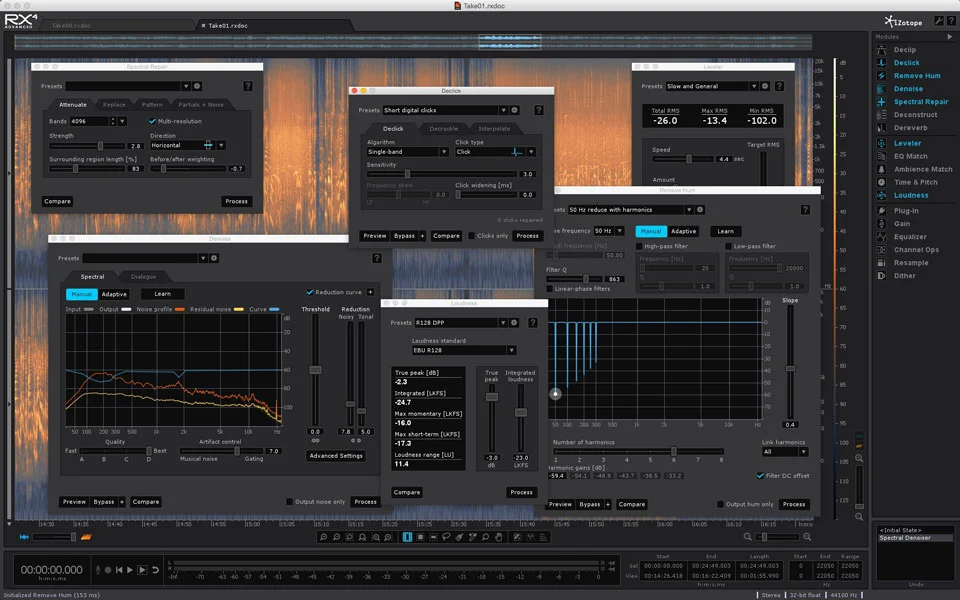Open Remove Hum presets 50 Hz dropdown
This screenshot has width=960, height=600.
click(631, 209)
